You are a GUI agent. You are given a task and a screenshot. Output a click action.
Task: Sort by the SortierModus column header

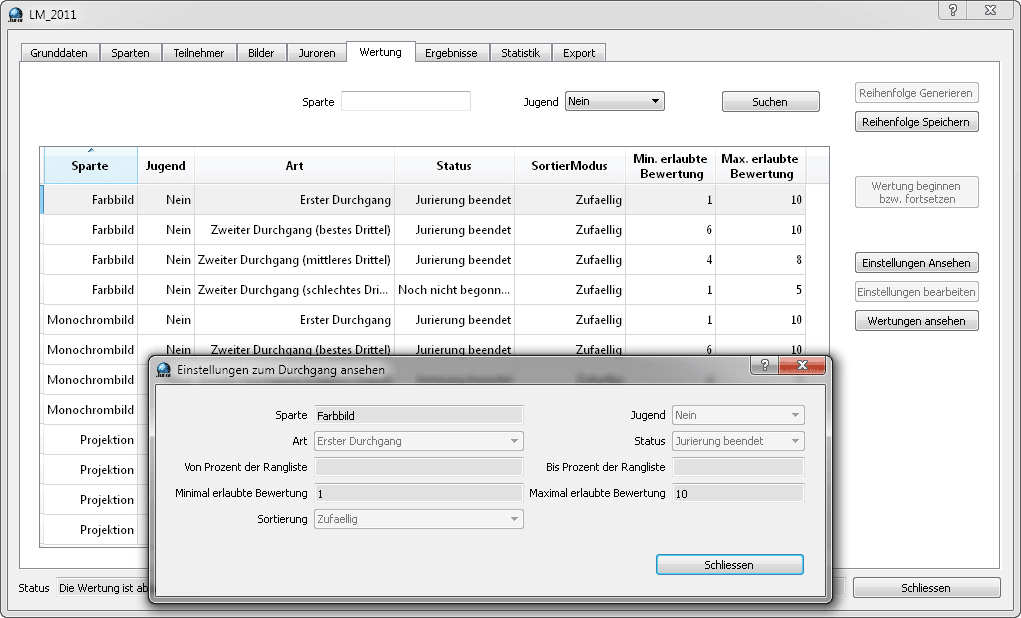[570, 165]
